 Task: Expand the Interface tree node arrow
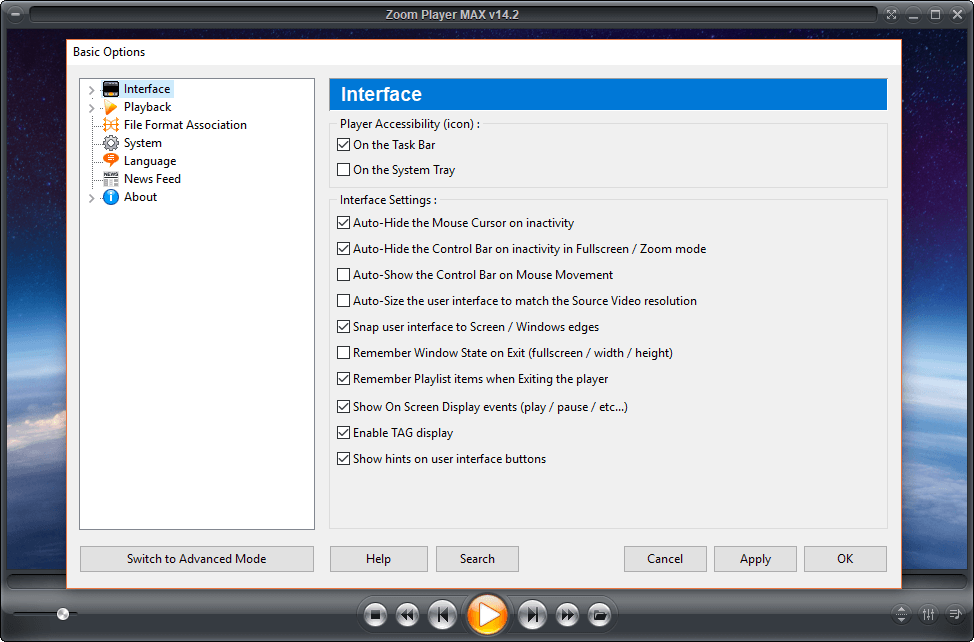click(x=91, y=89)
